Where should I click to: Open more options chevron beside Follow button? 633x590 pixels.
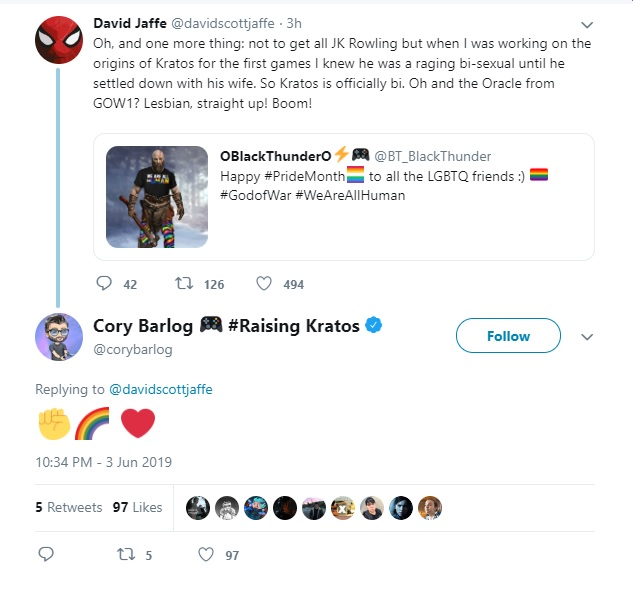tap(587, 337)
